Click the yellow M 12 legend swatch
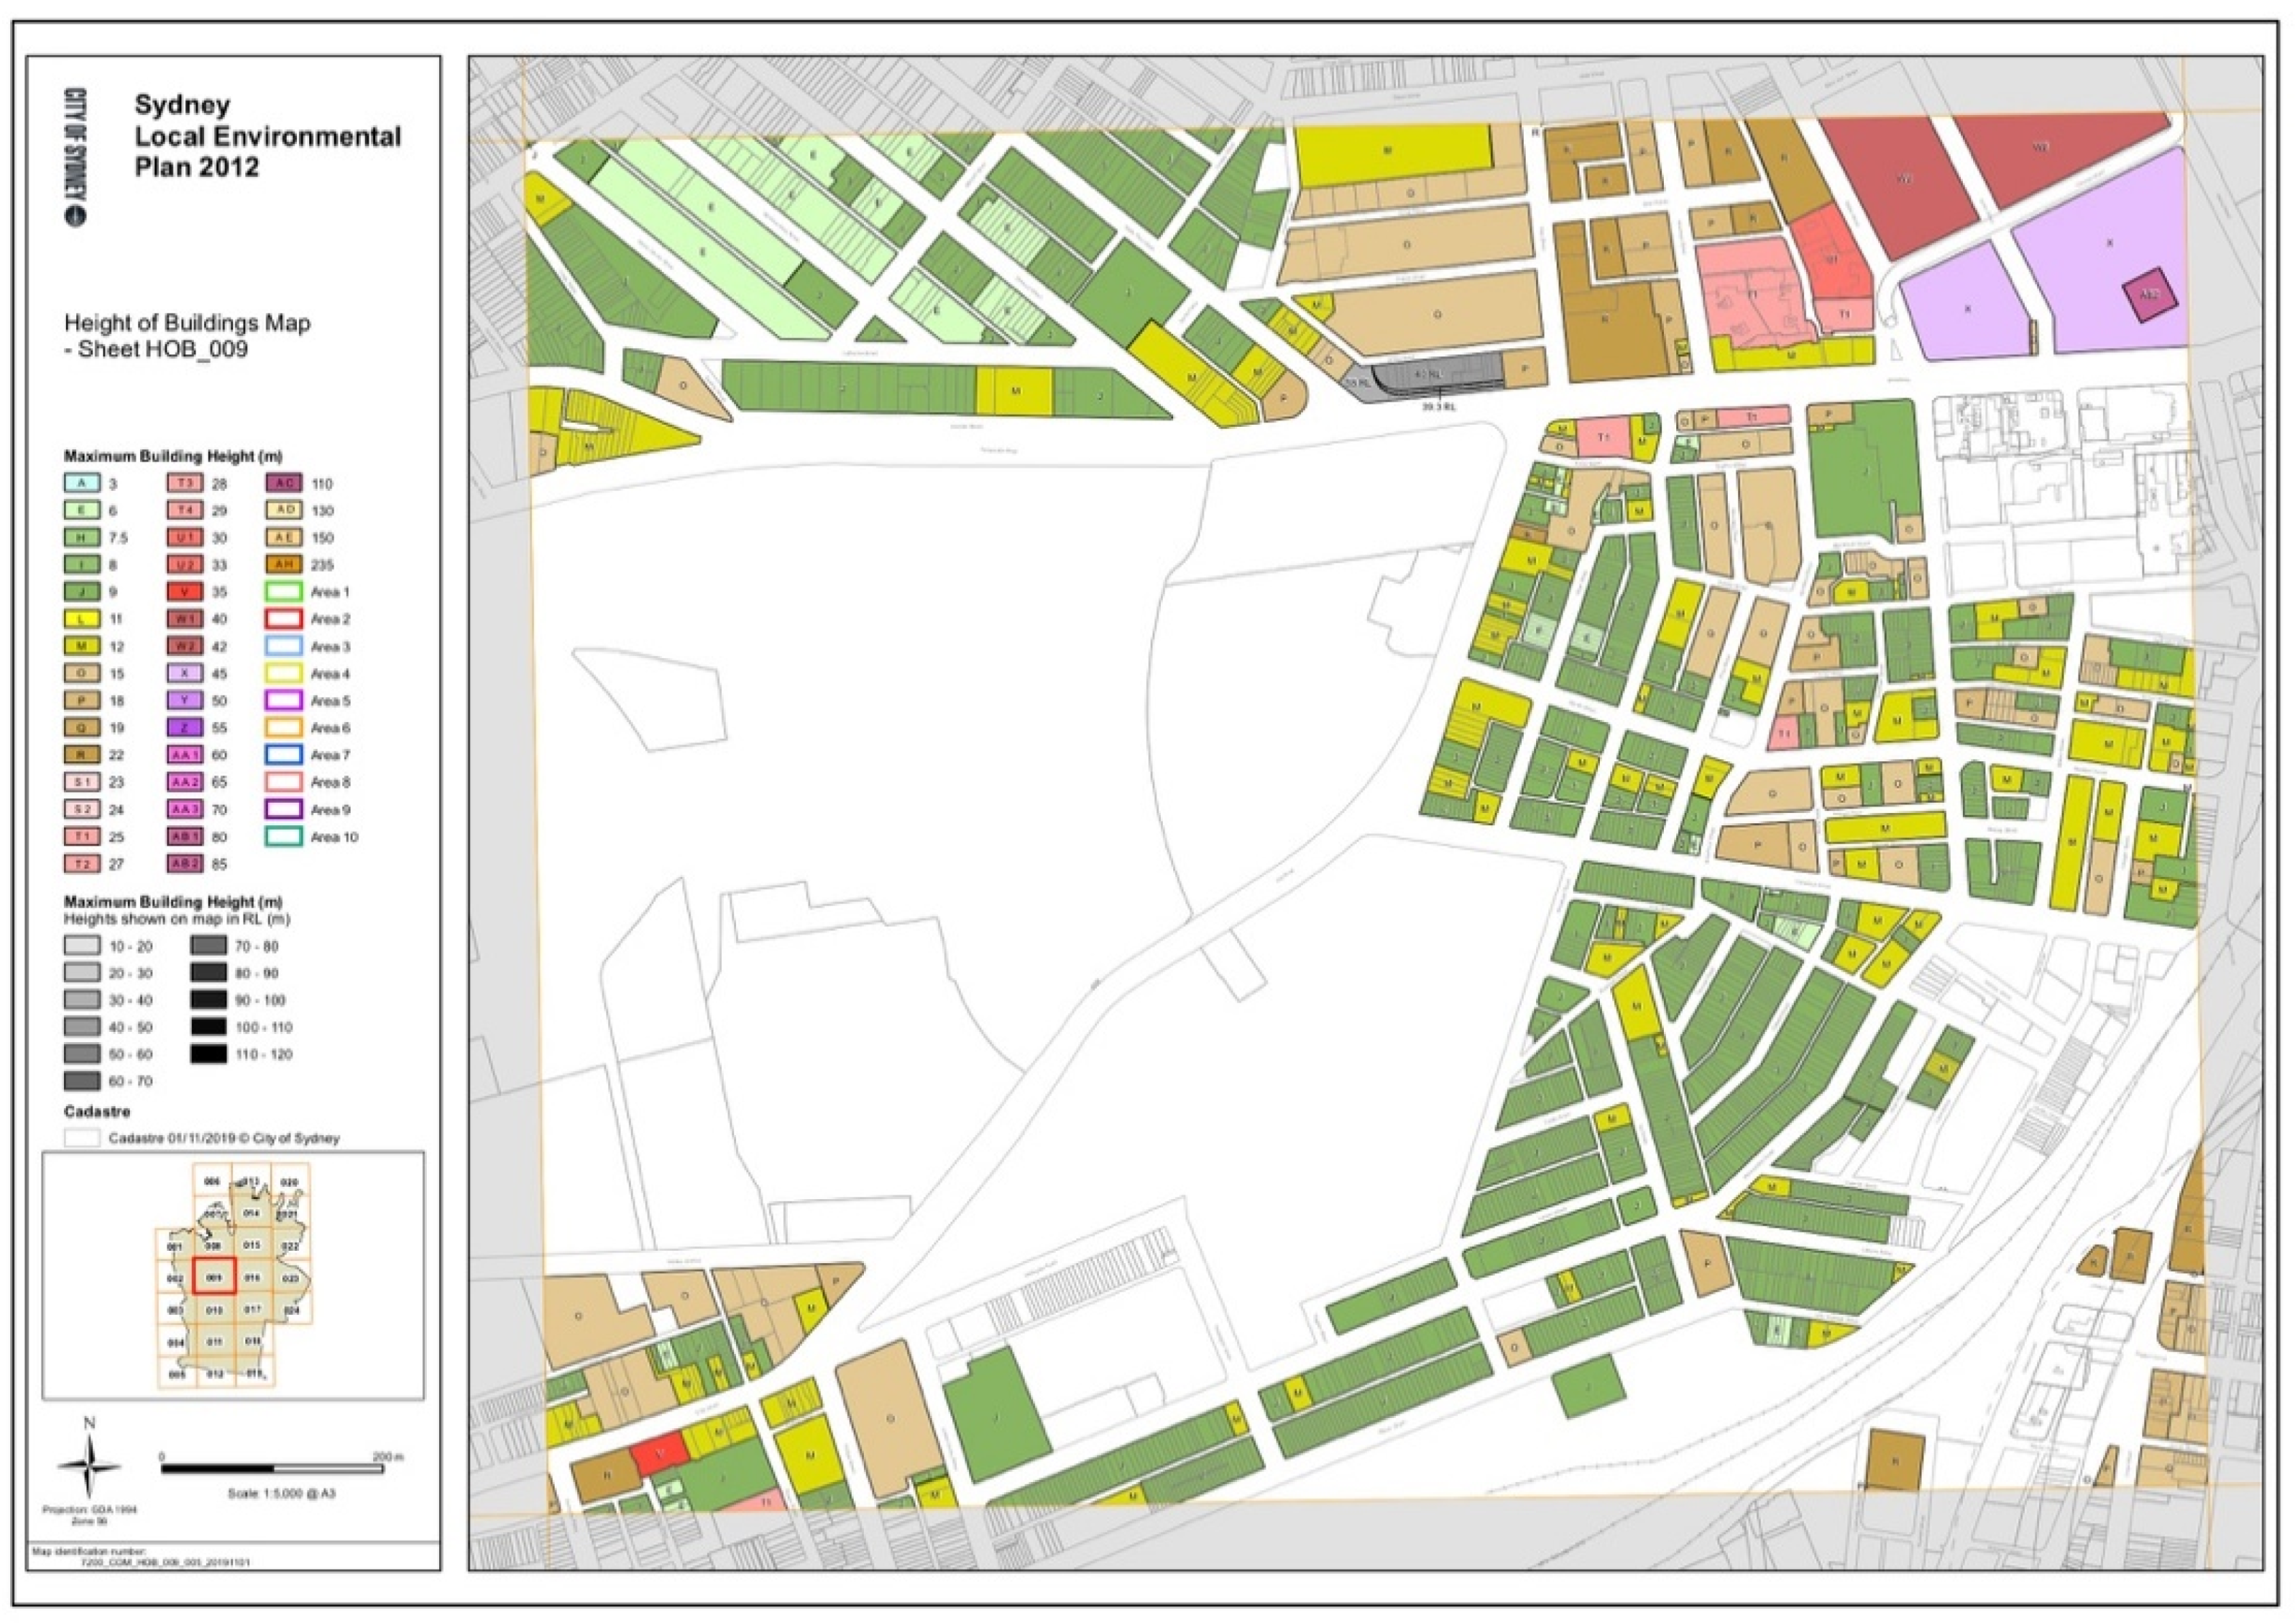The image size is (2296, 1624). [82, 646]
